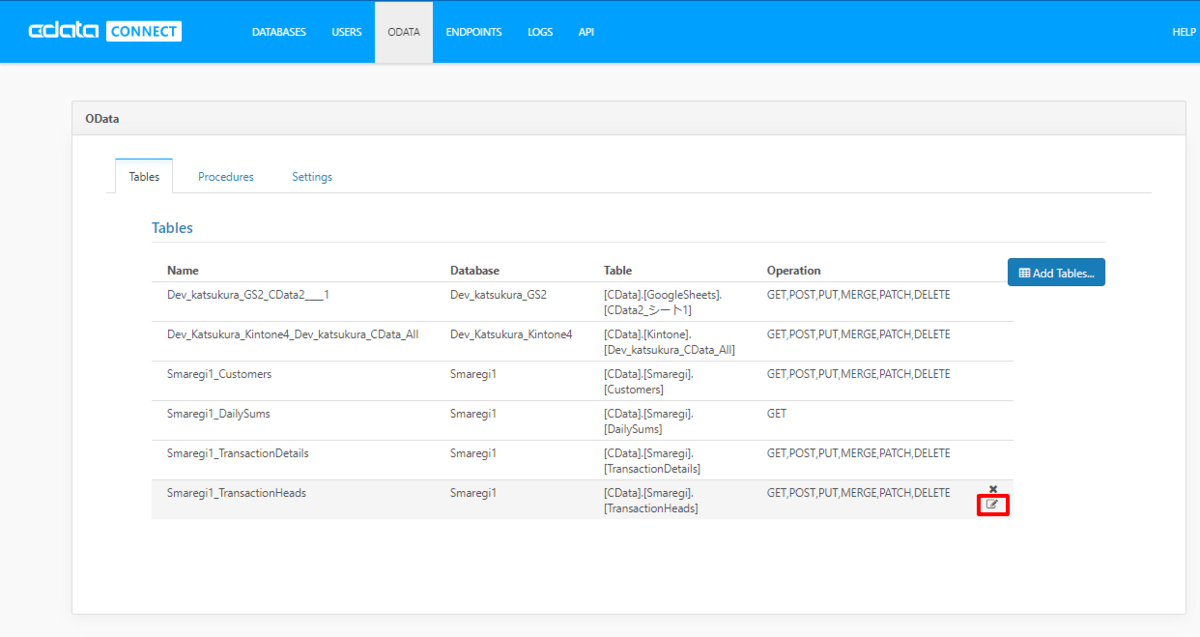Click the Smaregi1_Customers row
1200x637 pixels.
219,374
